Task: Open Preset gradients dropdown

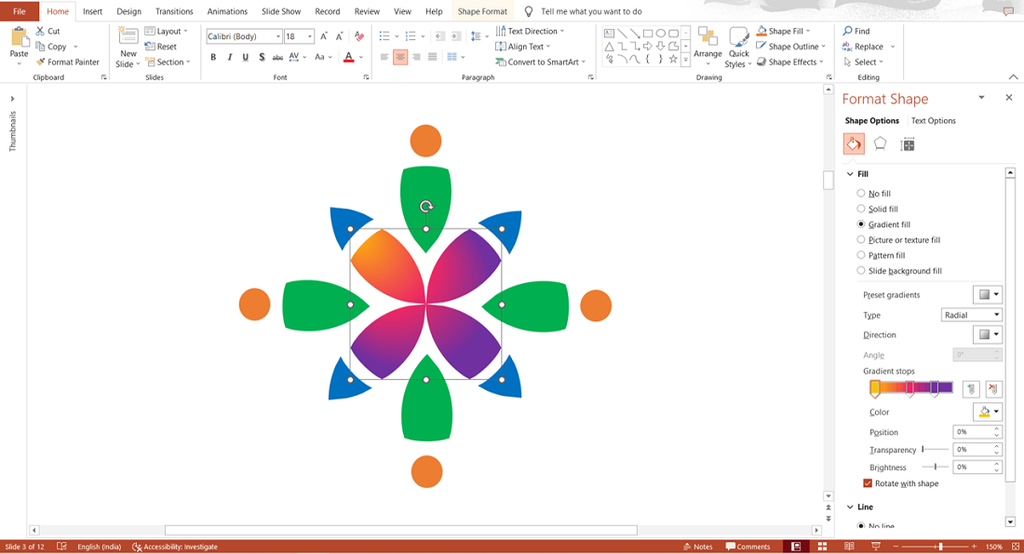Action: point(987,295)
